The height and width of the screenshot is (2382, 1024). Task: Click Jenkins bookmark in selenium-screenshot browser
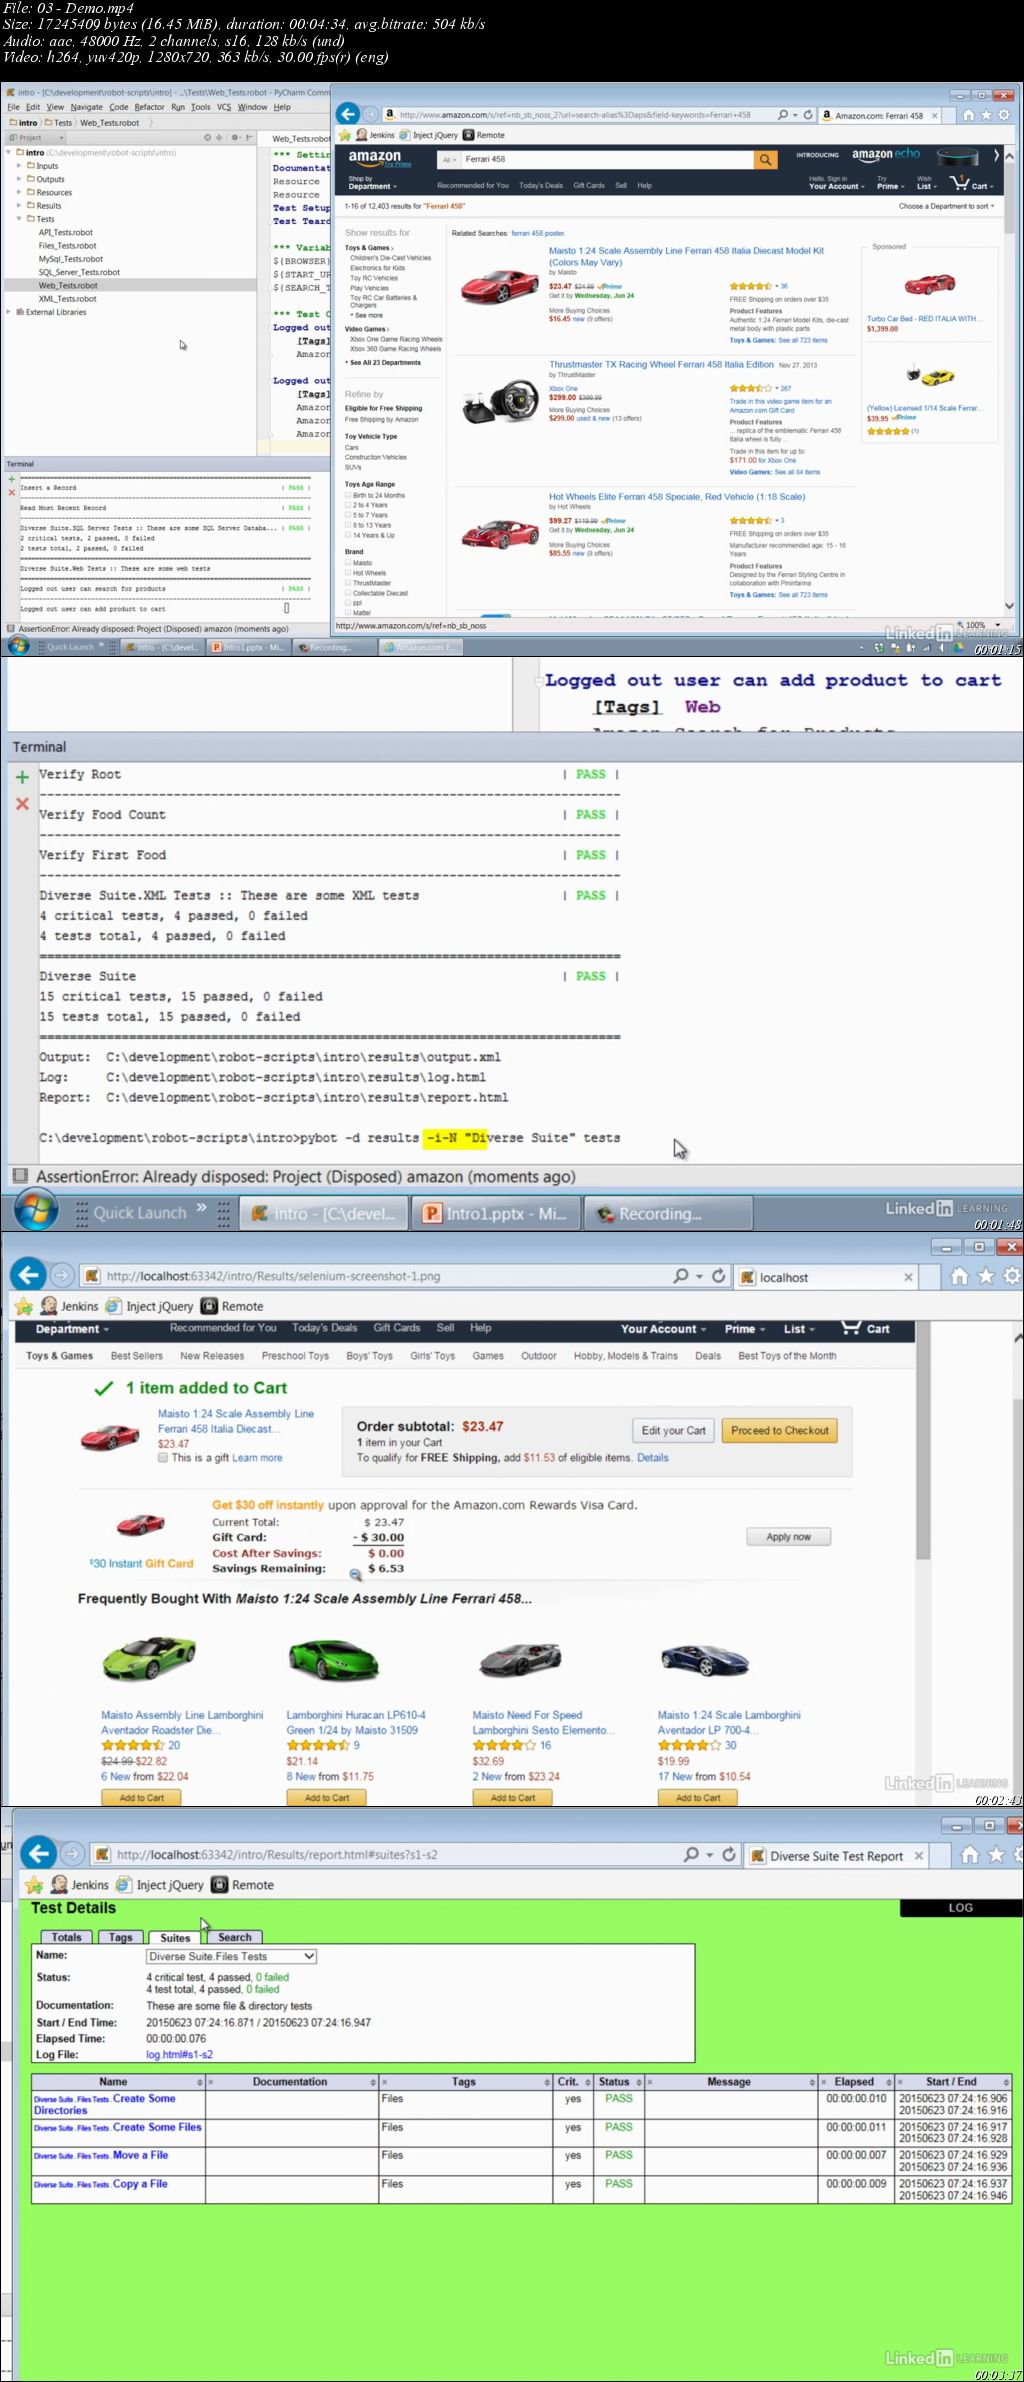tap(70, 1306)
